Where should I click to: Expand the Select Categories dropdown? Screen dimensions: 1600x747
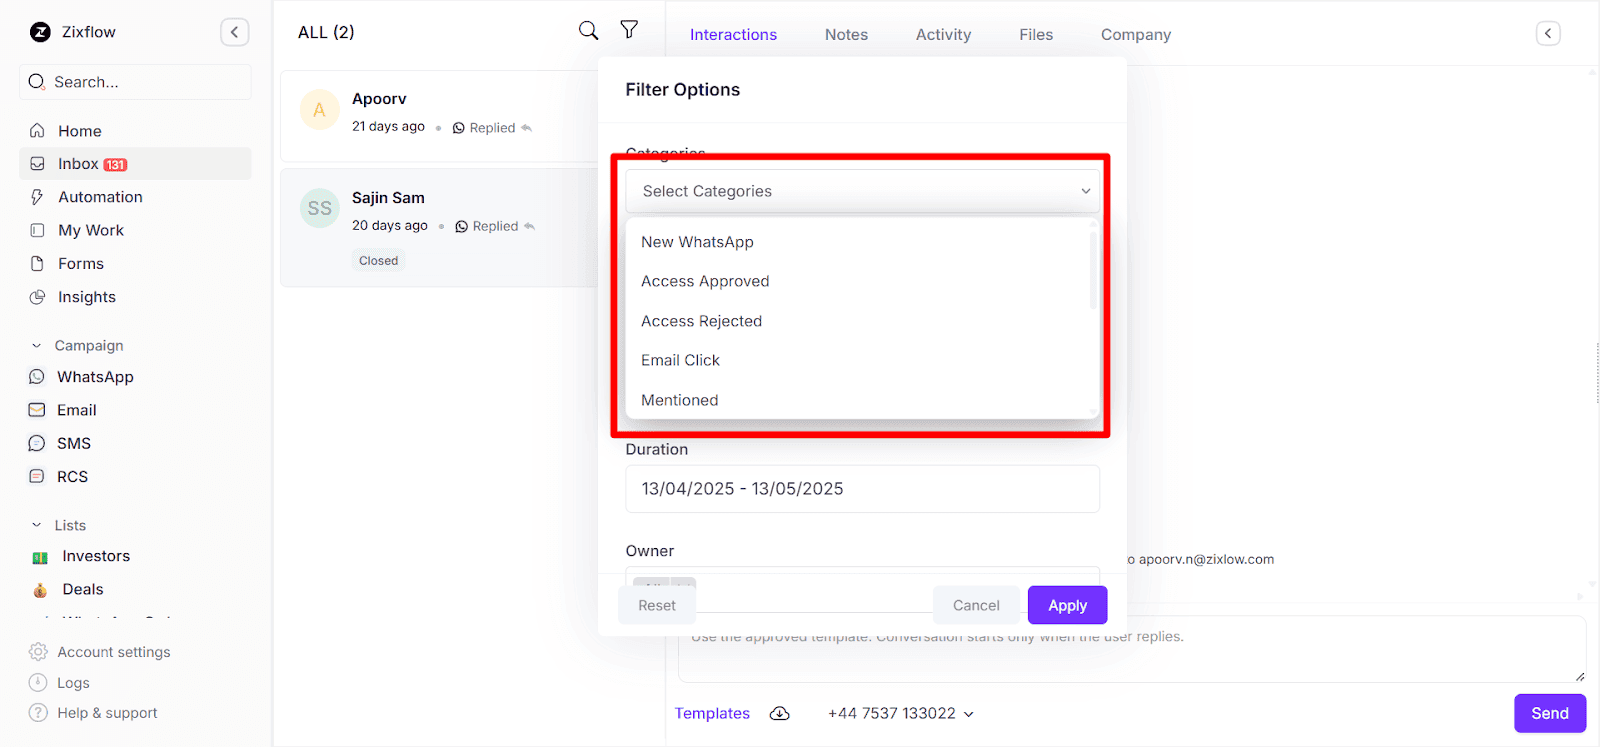coord(862,191)
